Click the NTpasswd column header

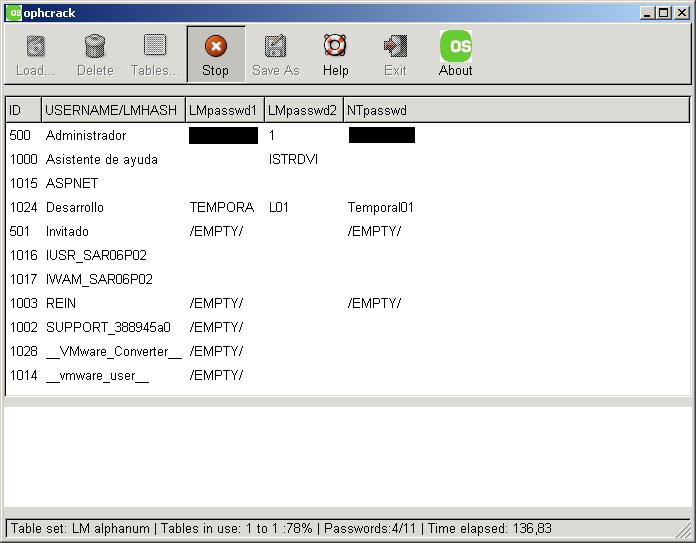[516, 110]
